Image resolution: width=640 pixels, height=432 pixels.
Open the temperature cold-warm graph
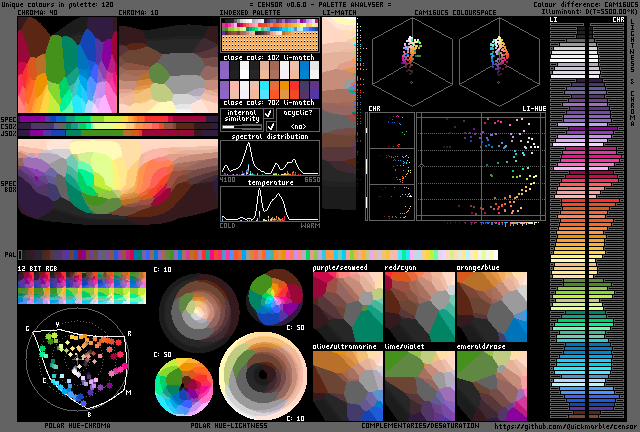point(269,204)
